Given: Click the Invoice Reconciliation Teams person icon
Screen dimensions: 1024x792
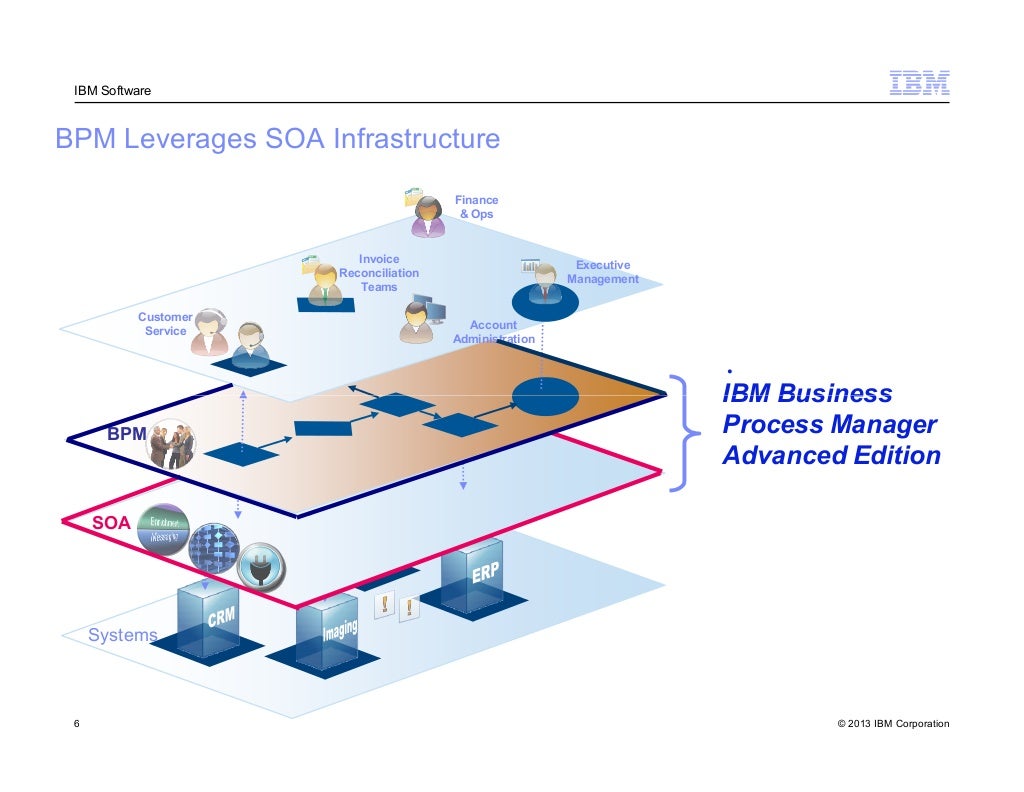Looking at the screenshot, I should tap(325, 285).
